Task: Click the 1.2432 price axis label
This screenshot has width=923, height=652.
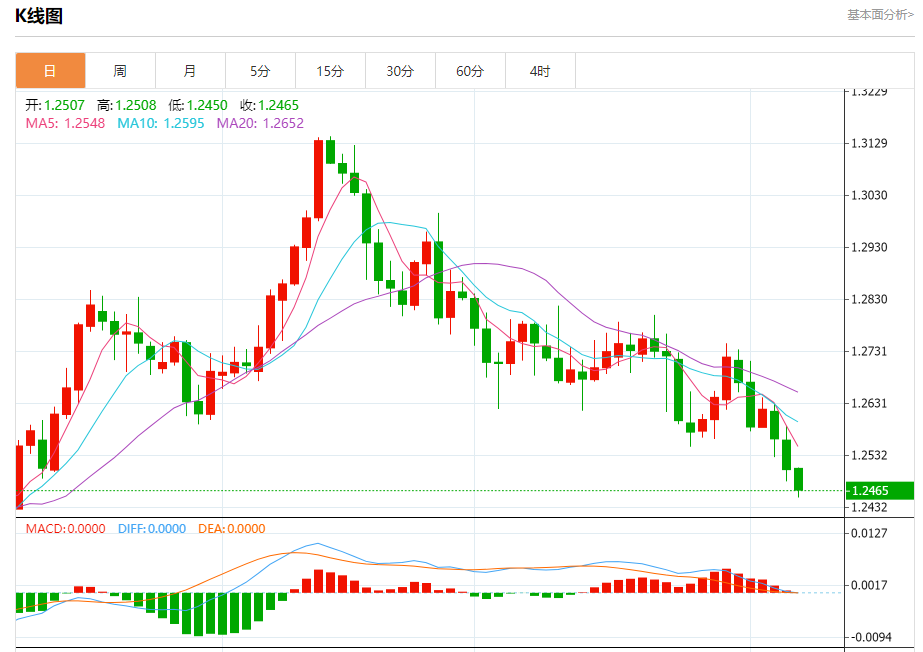Action: click(x=869, y=507)
